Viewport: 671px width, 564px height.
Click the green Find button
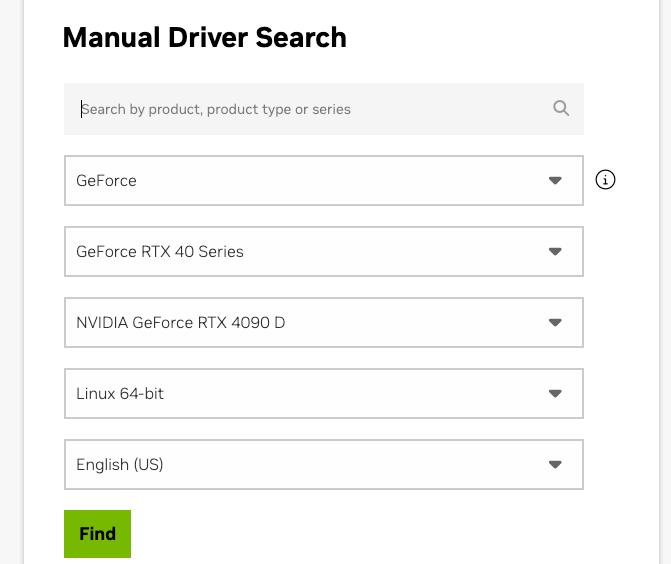98,534
